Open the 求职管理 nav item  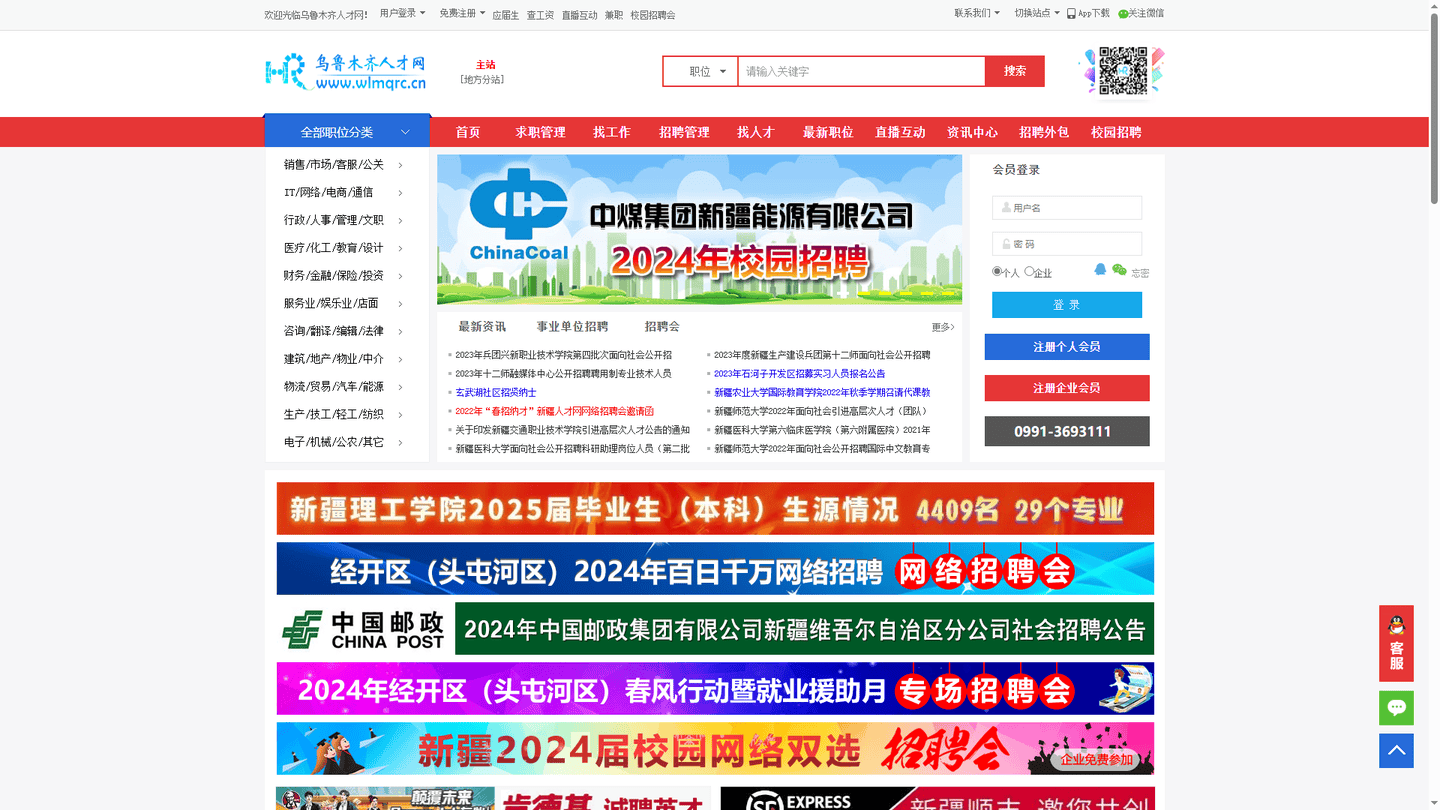click(540, 132)
